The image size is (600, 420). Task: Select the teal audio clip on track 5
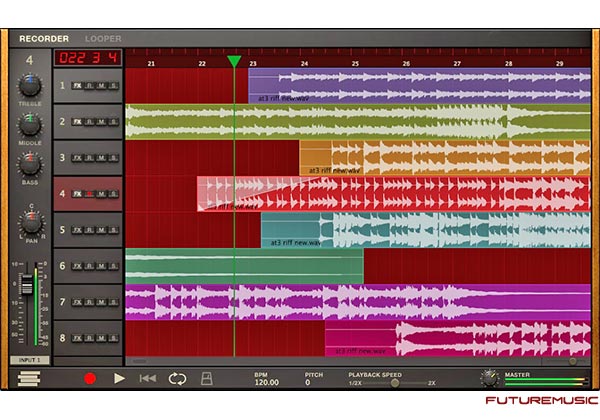[426, 230]
